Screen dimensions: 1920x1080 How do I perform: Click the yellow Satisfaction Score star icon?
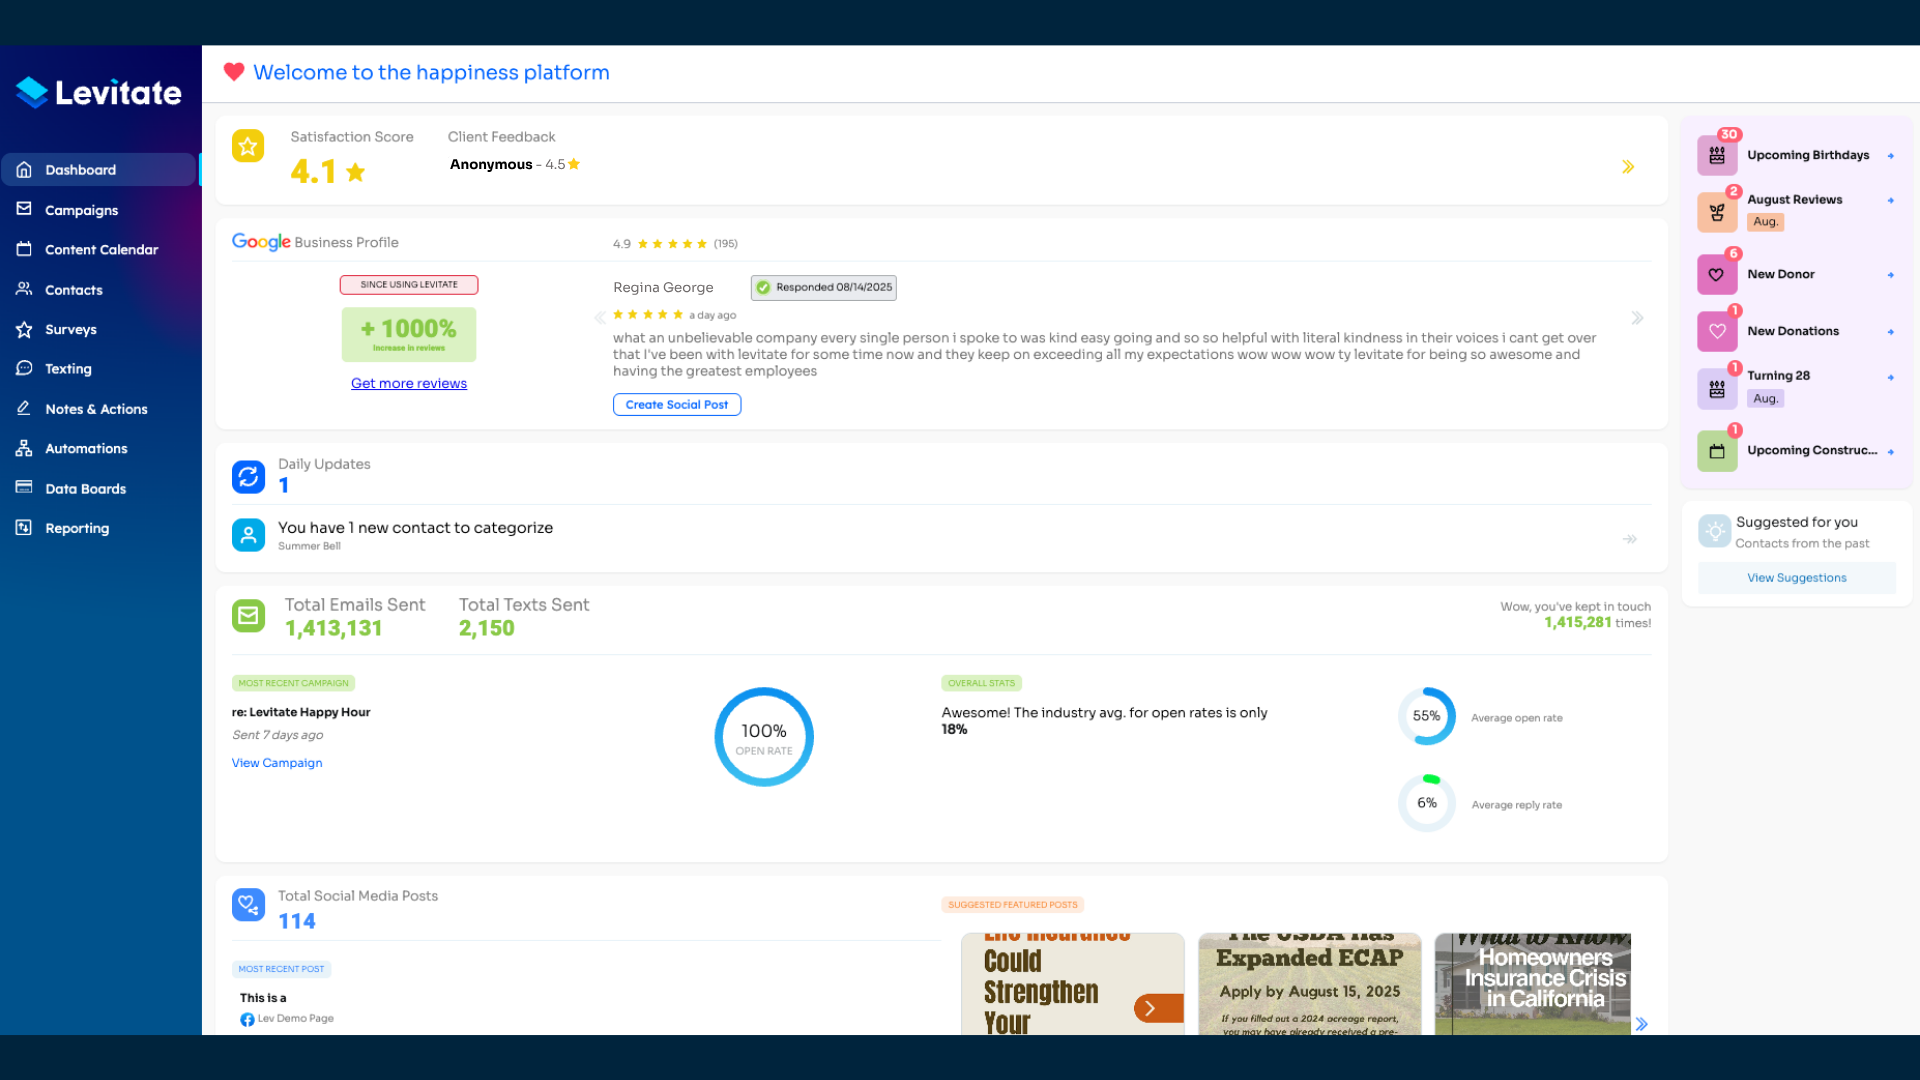pyautogui.click(x=248, y=146)
